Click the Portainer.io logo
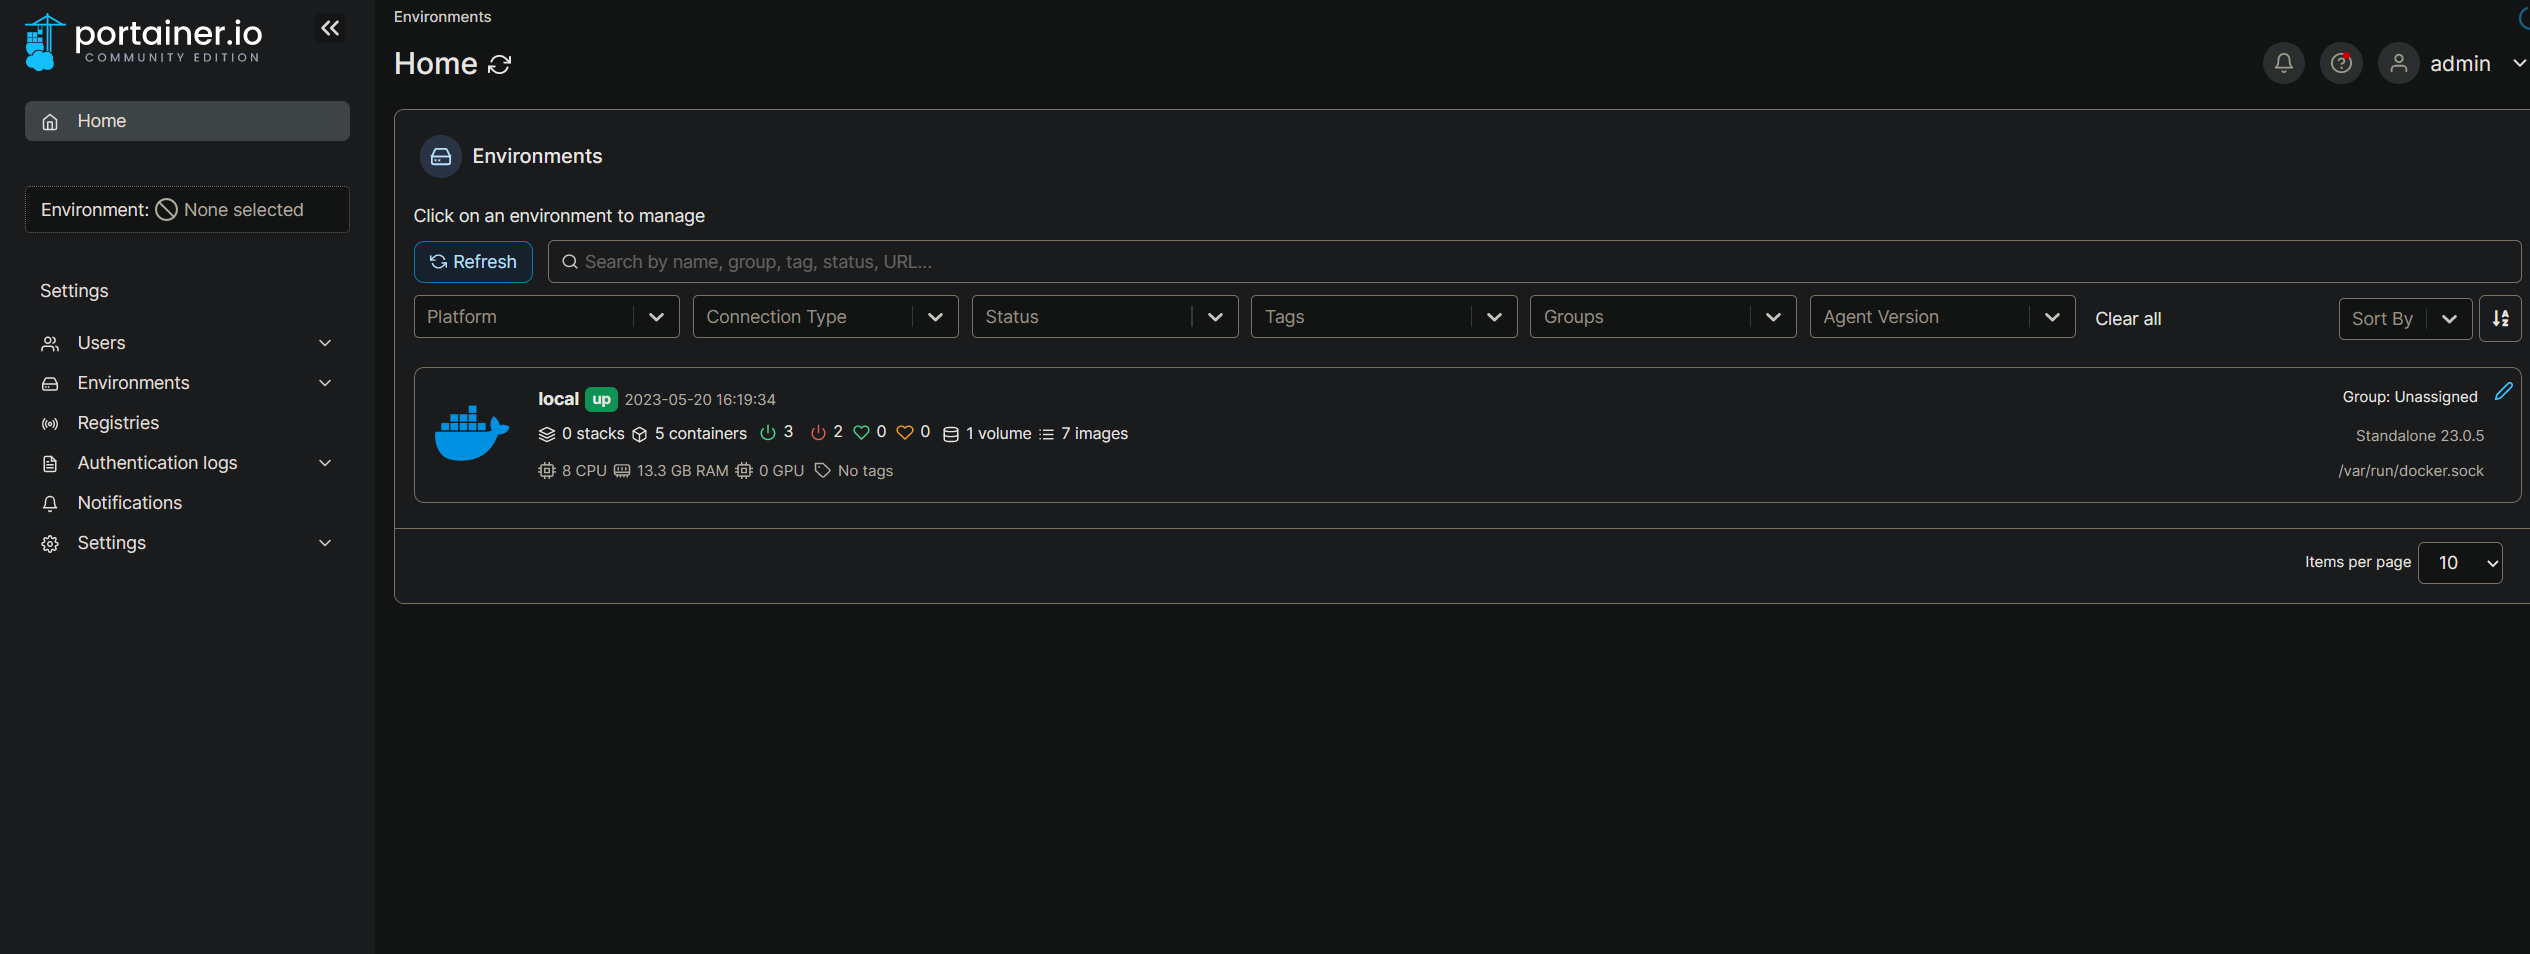The image size is (2530, 954). [x=144, y=42]
